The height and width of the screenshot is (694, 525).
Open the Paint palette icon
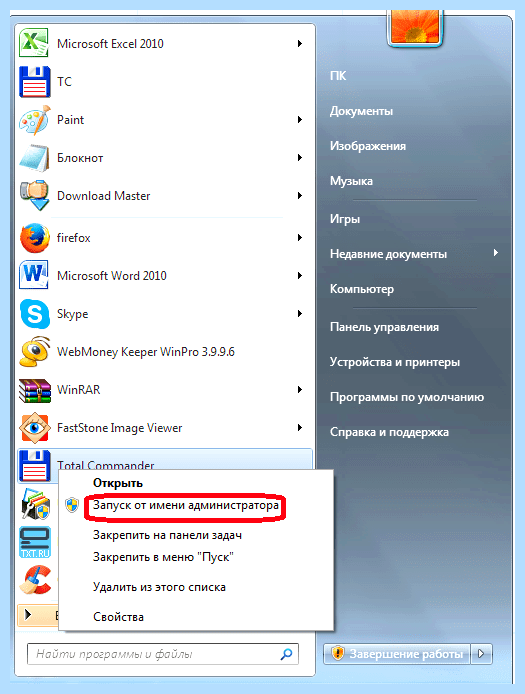click(35, 120)
